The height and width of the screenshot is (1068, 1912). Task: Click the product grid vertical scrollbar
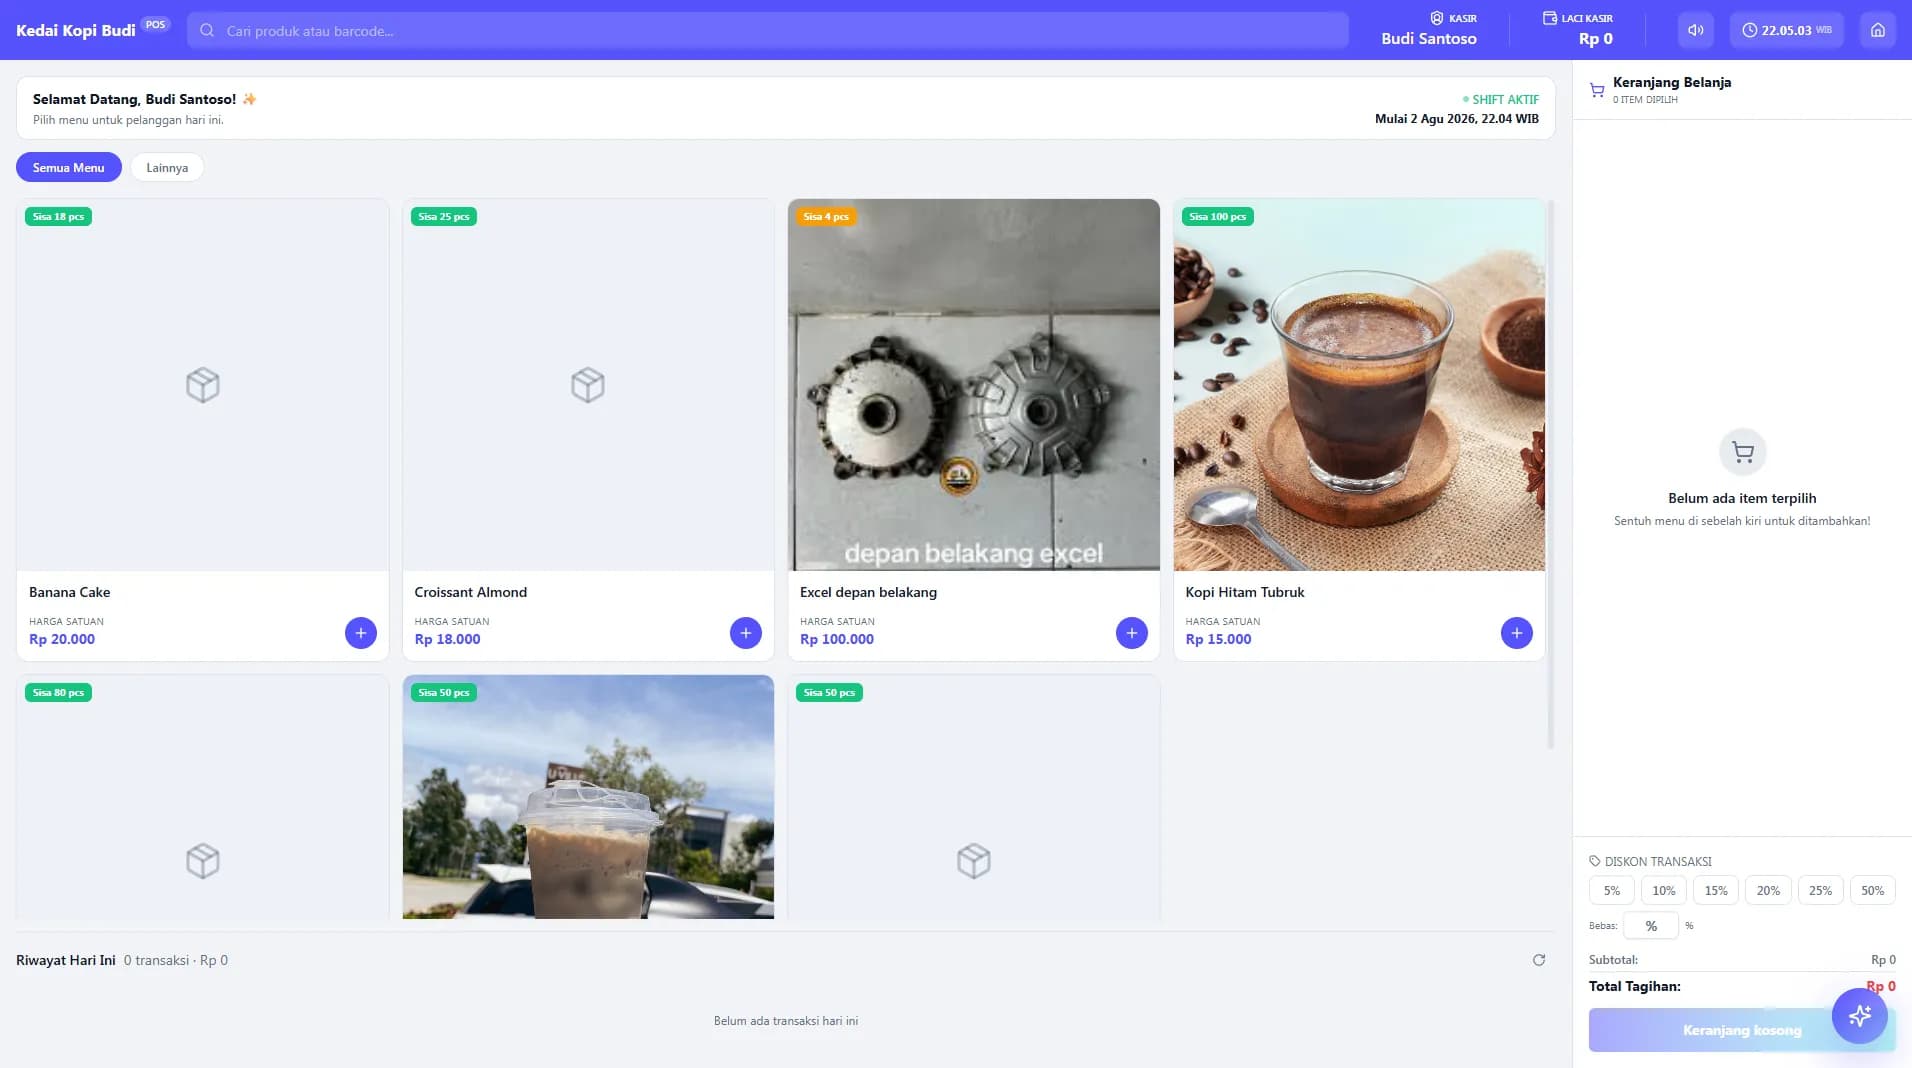point(1551,474)
